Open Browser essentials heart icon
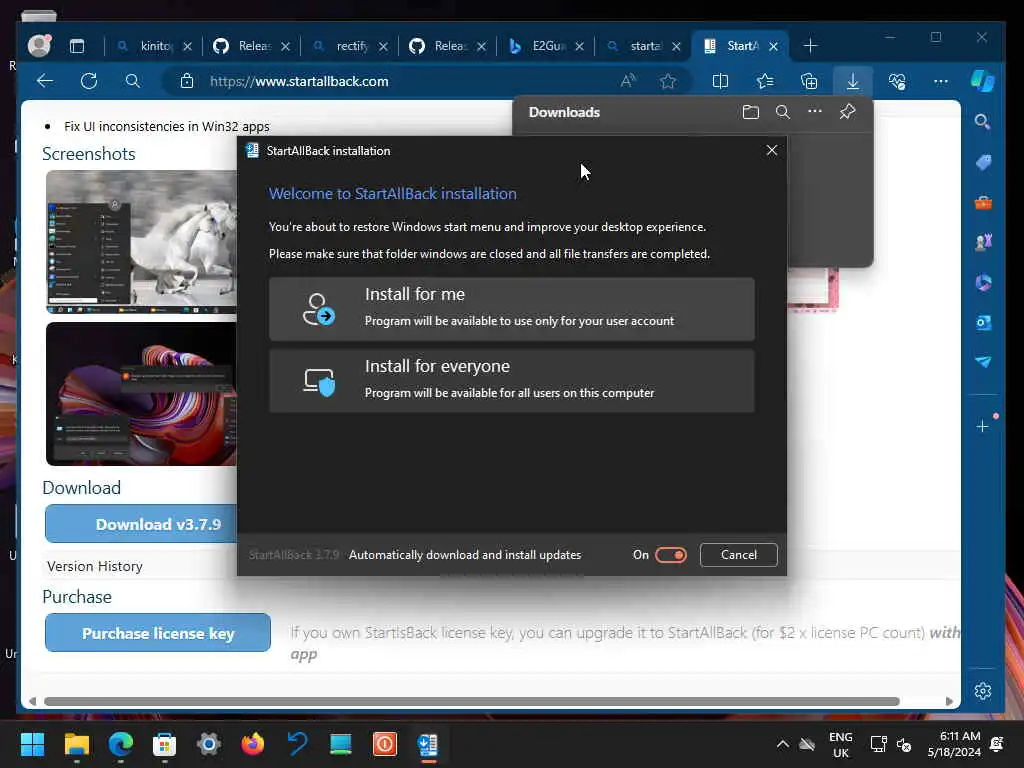1024x768 pixels. click(897, 81)
